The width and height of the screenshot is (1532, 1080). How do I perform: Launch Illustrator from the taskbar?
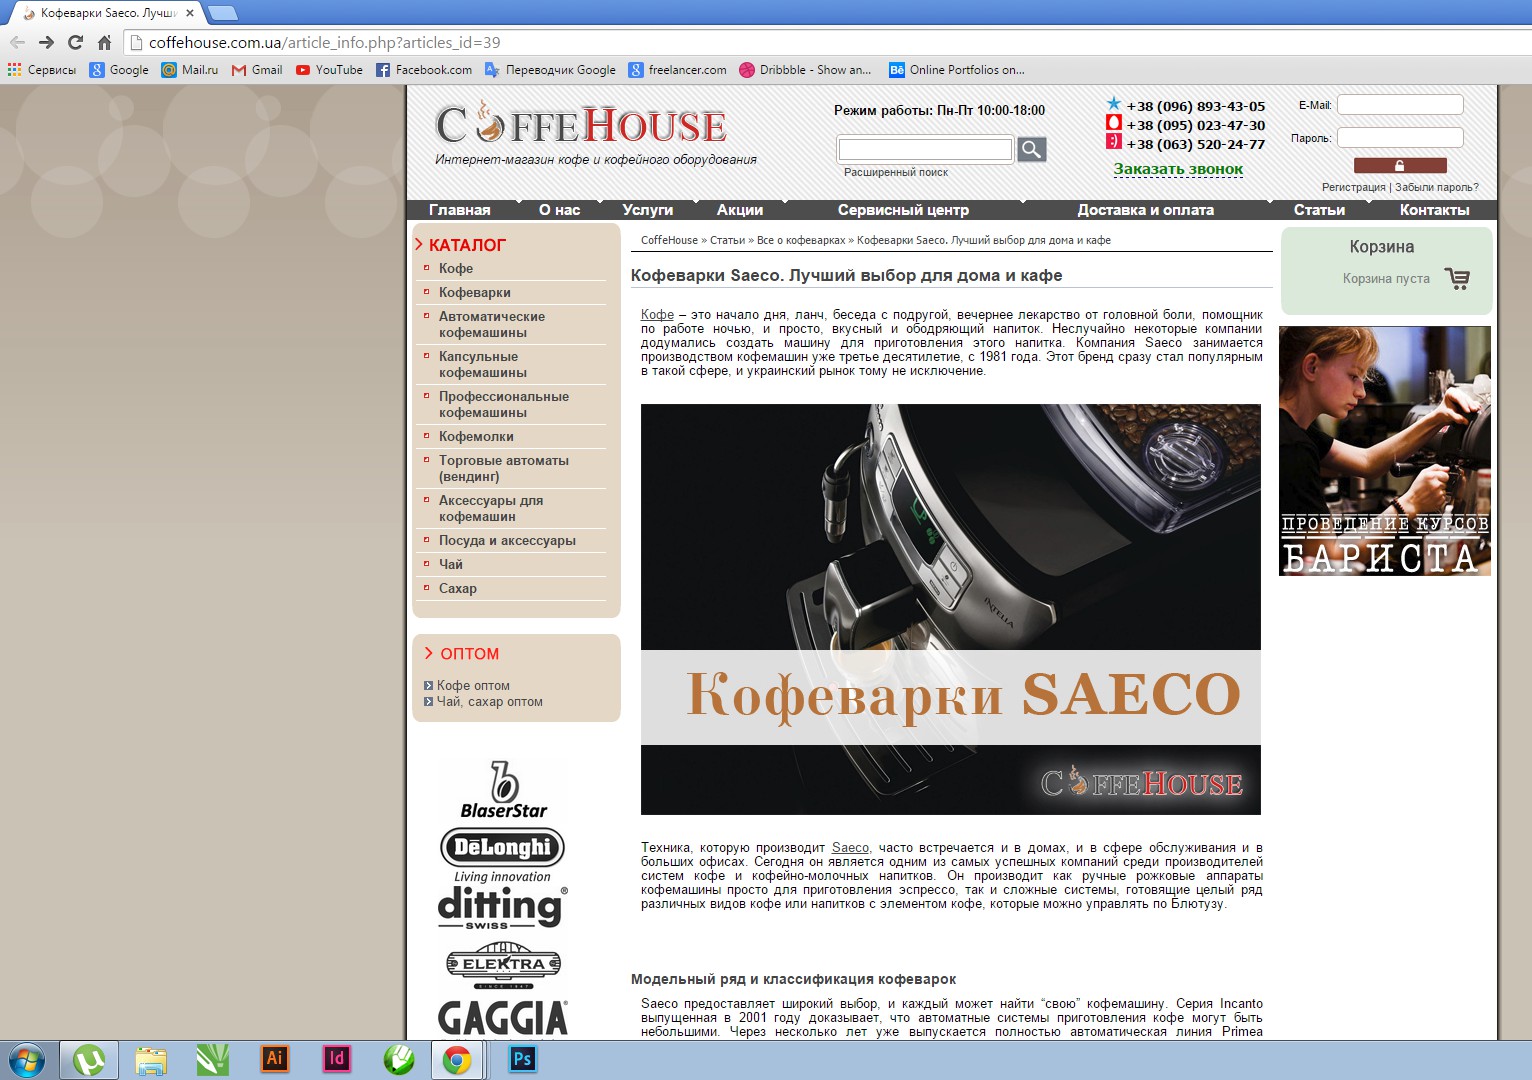click(274, 1058)
